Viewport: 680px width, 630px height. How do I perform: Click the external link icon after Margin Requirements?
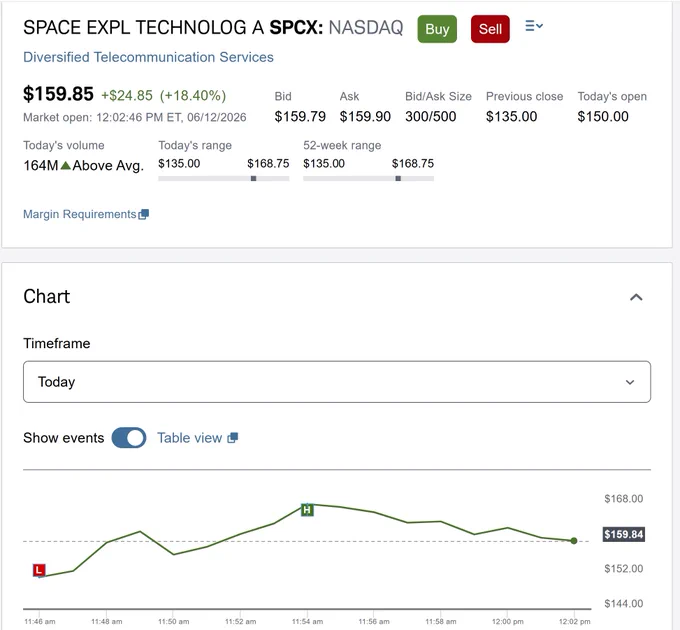point(144,215)
